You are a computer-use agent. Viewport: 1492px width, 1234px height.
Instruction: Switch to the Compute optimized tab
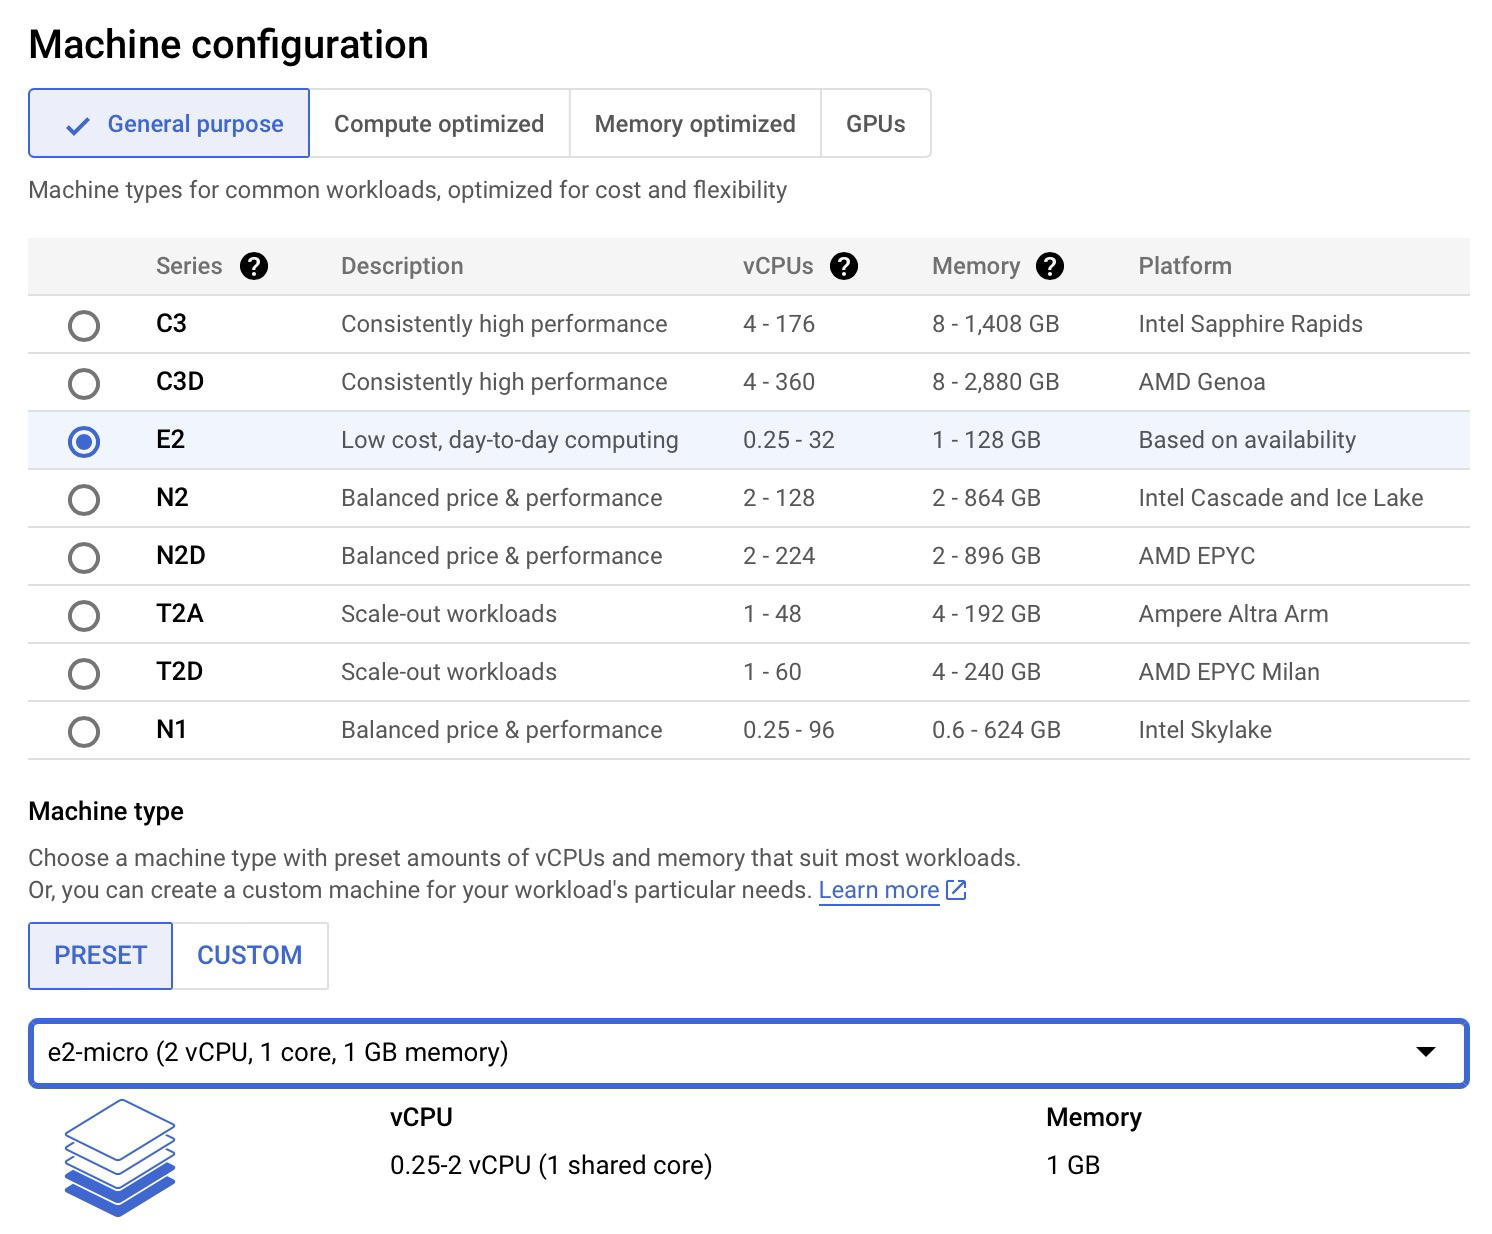point(439,123)
